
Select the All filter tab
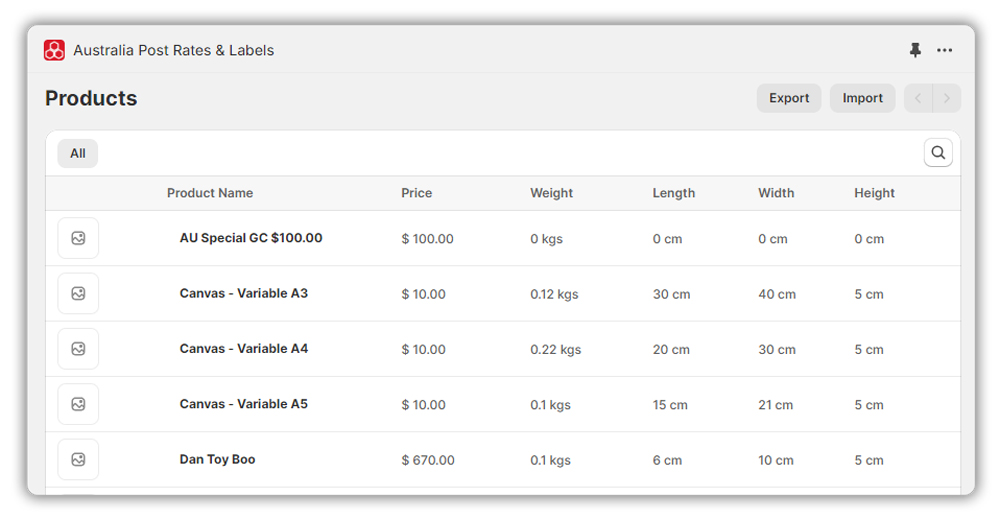(78, 153)
